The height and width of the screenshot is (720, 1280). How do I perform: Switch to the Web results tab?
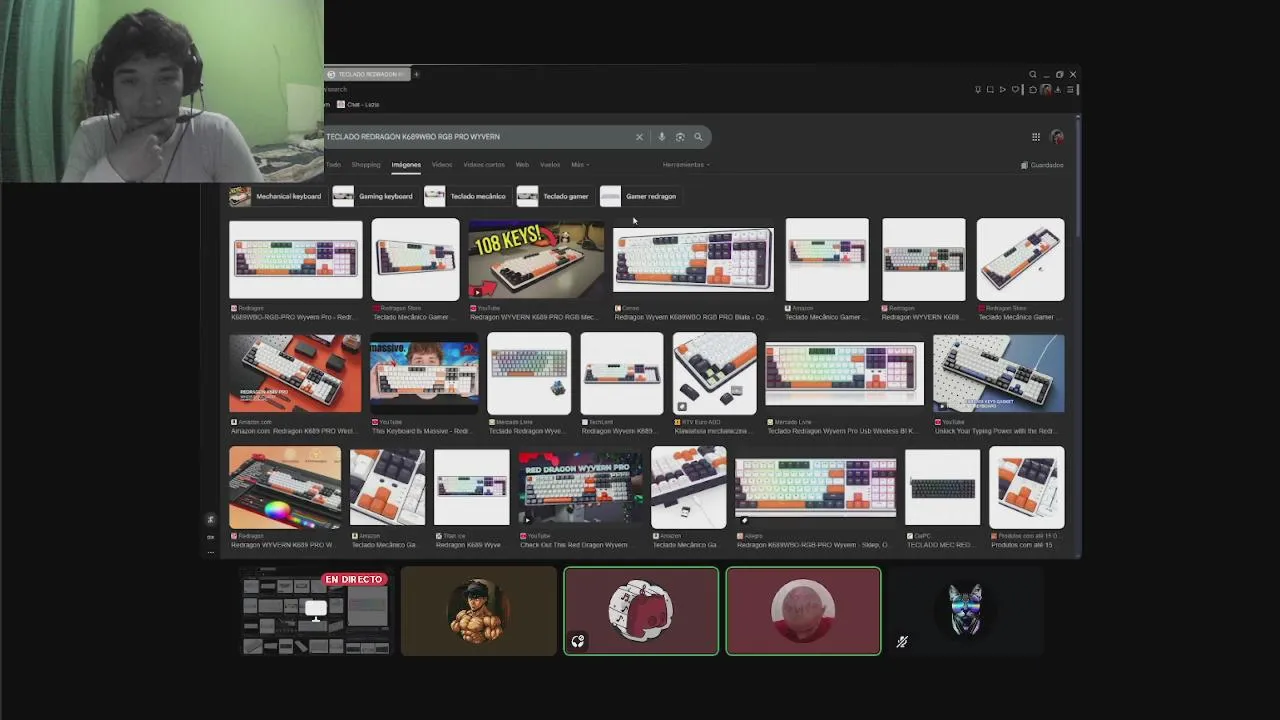click(522, 165)
